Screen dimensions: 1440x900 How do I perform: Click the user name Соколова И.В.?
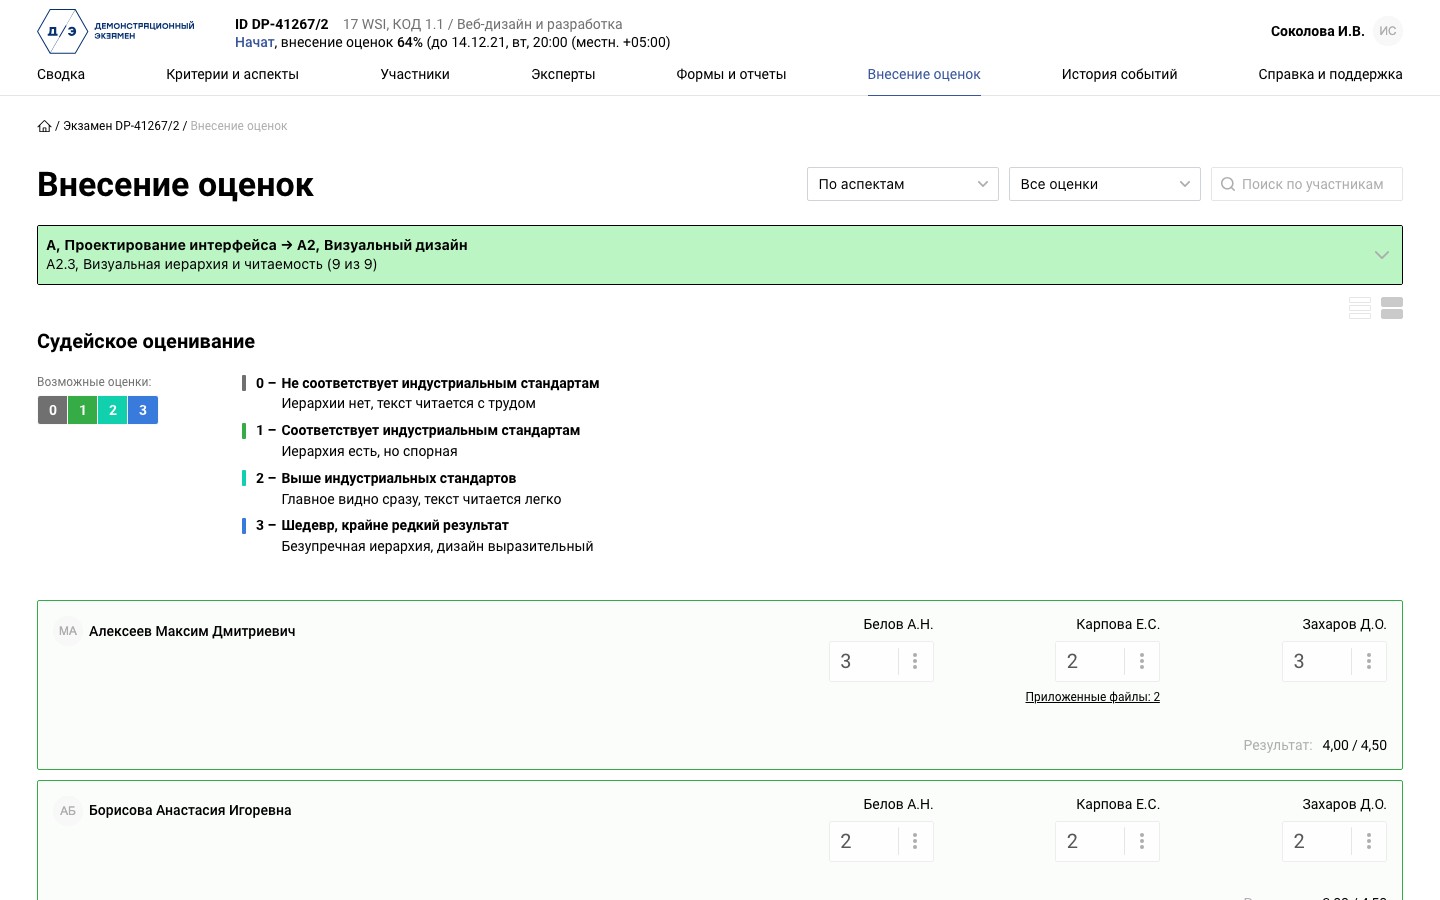1317,31
